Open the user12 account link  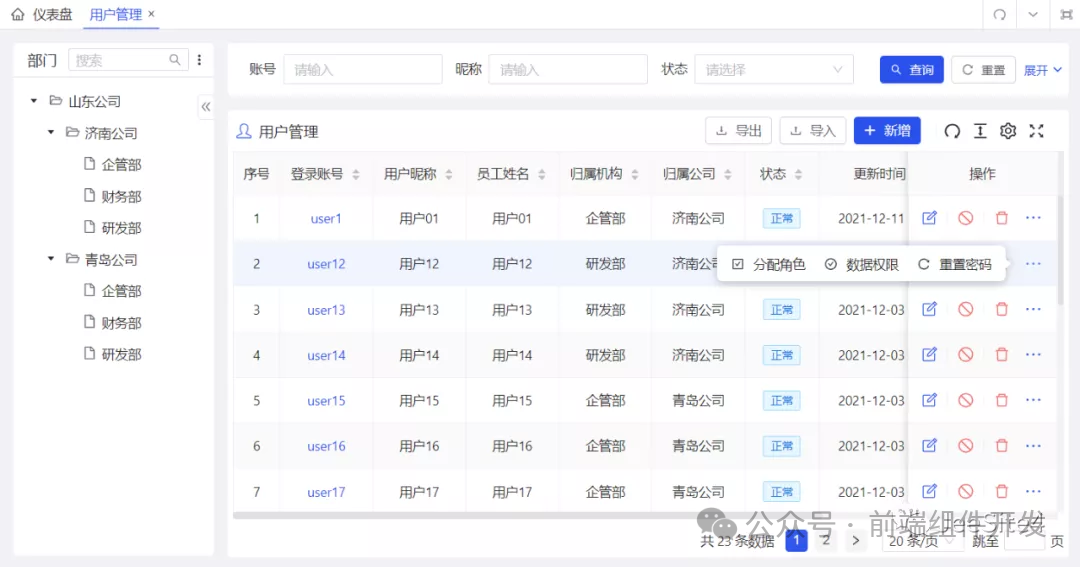point(326,264)
